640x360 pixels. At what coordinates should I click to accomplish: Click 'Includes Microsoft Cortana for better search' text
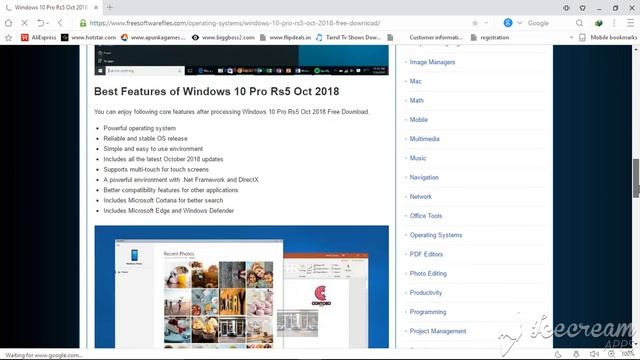tap(163, 200)
